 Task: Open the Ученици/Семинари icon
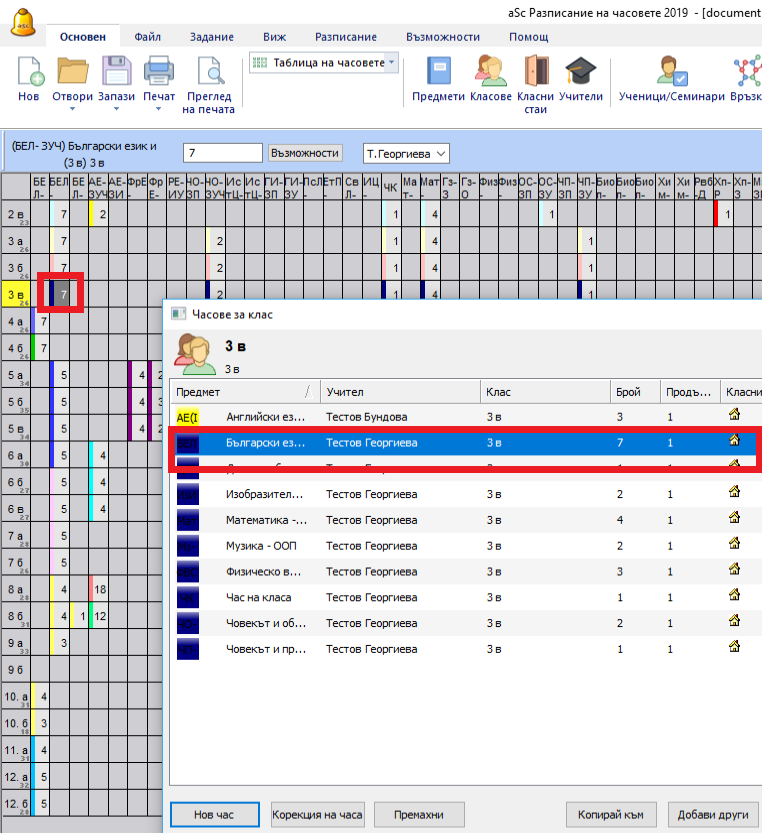point(671,72)
